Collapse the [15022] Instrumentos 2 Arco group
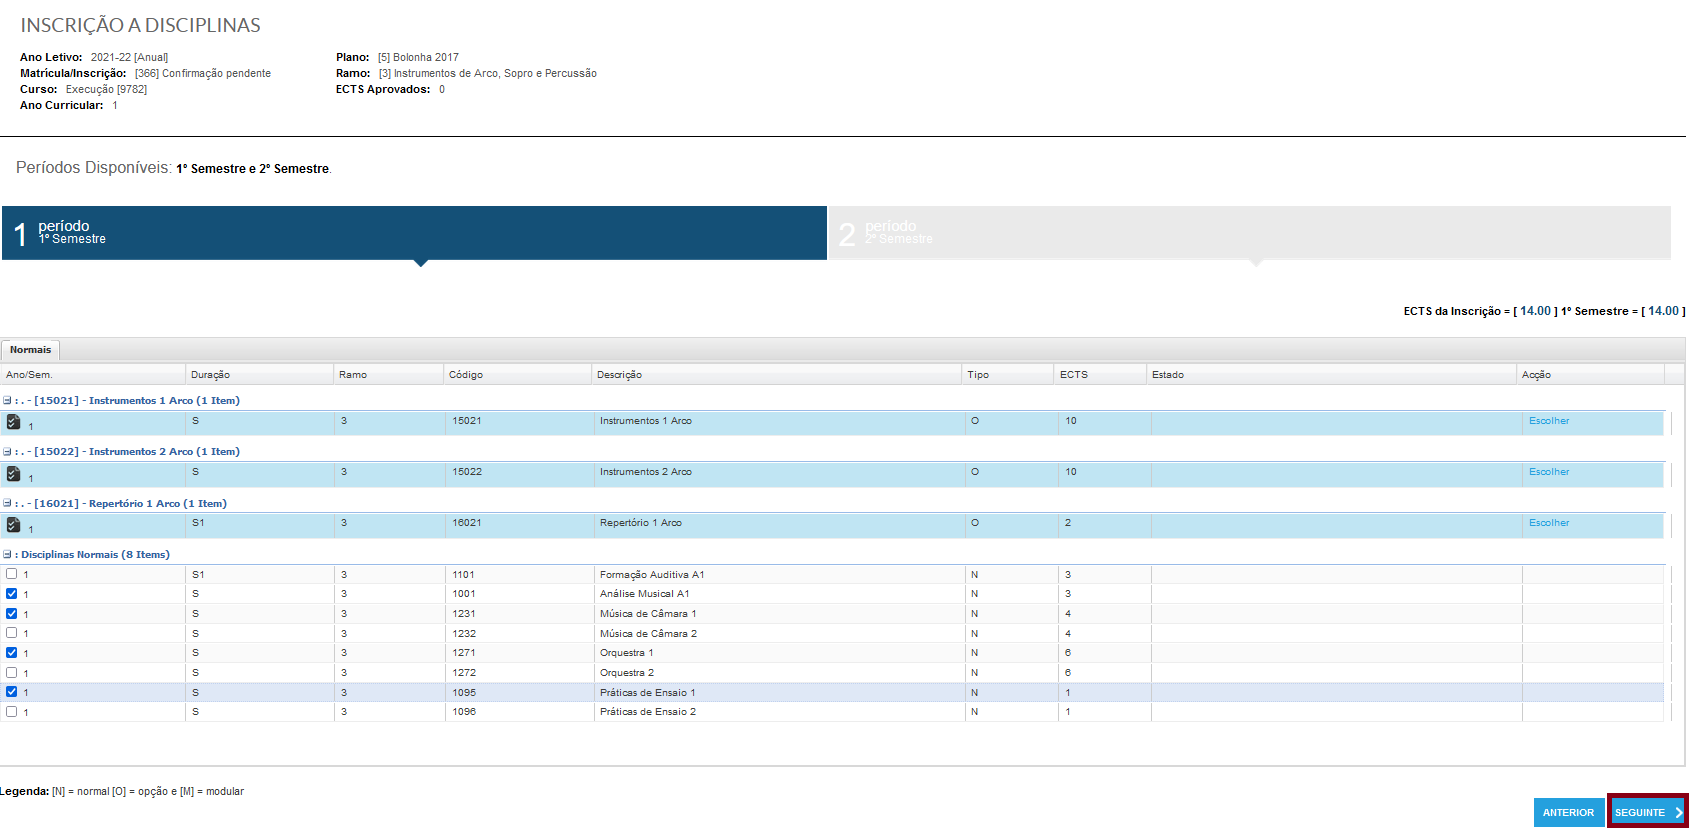 [7, 451]
